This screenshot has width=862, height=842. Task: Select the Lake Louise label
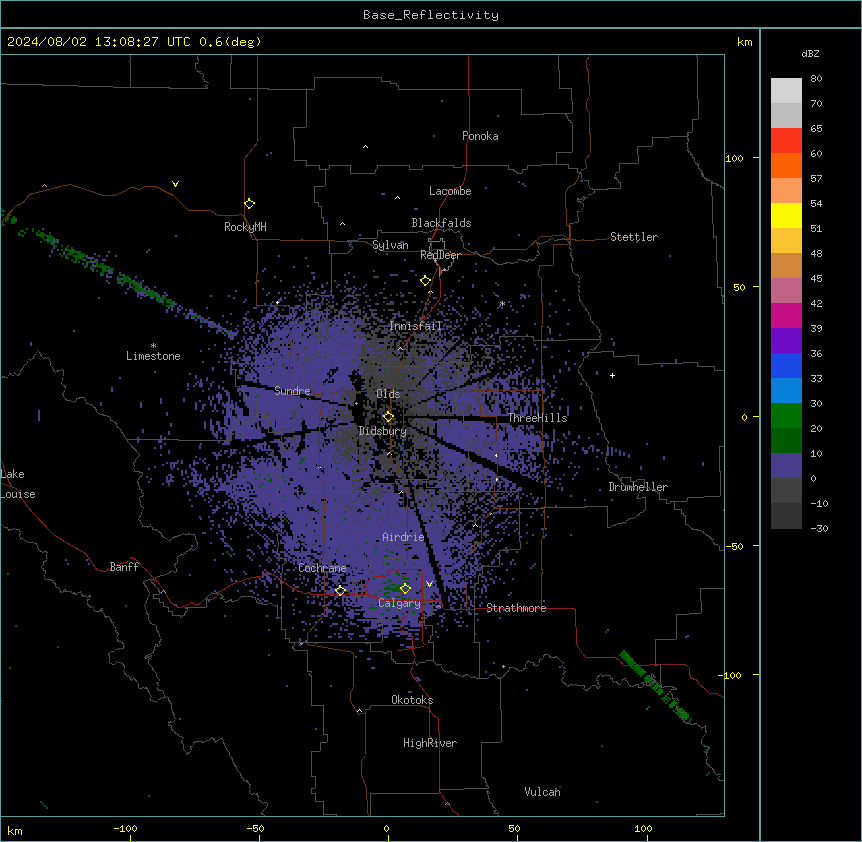[x=18, y=484]
